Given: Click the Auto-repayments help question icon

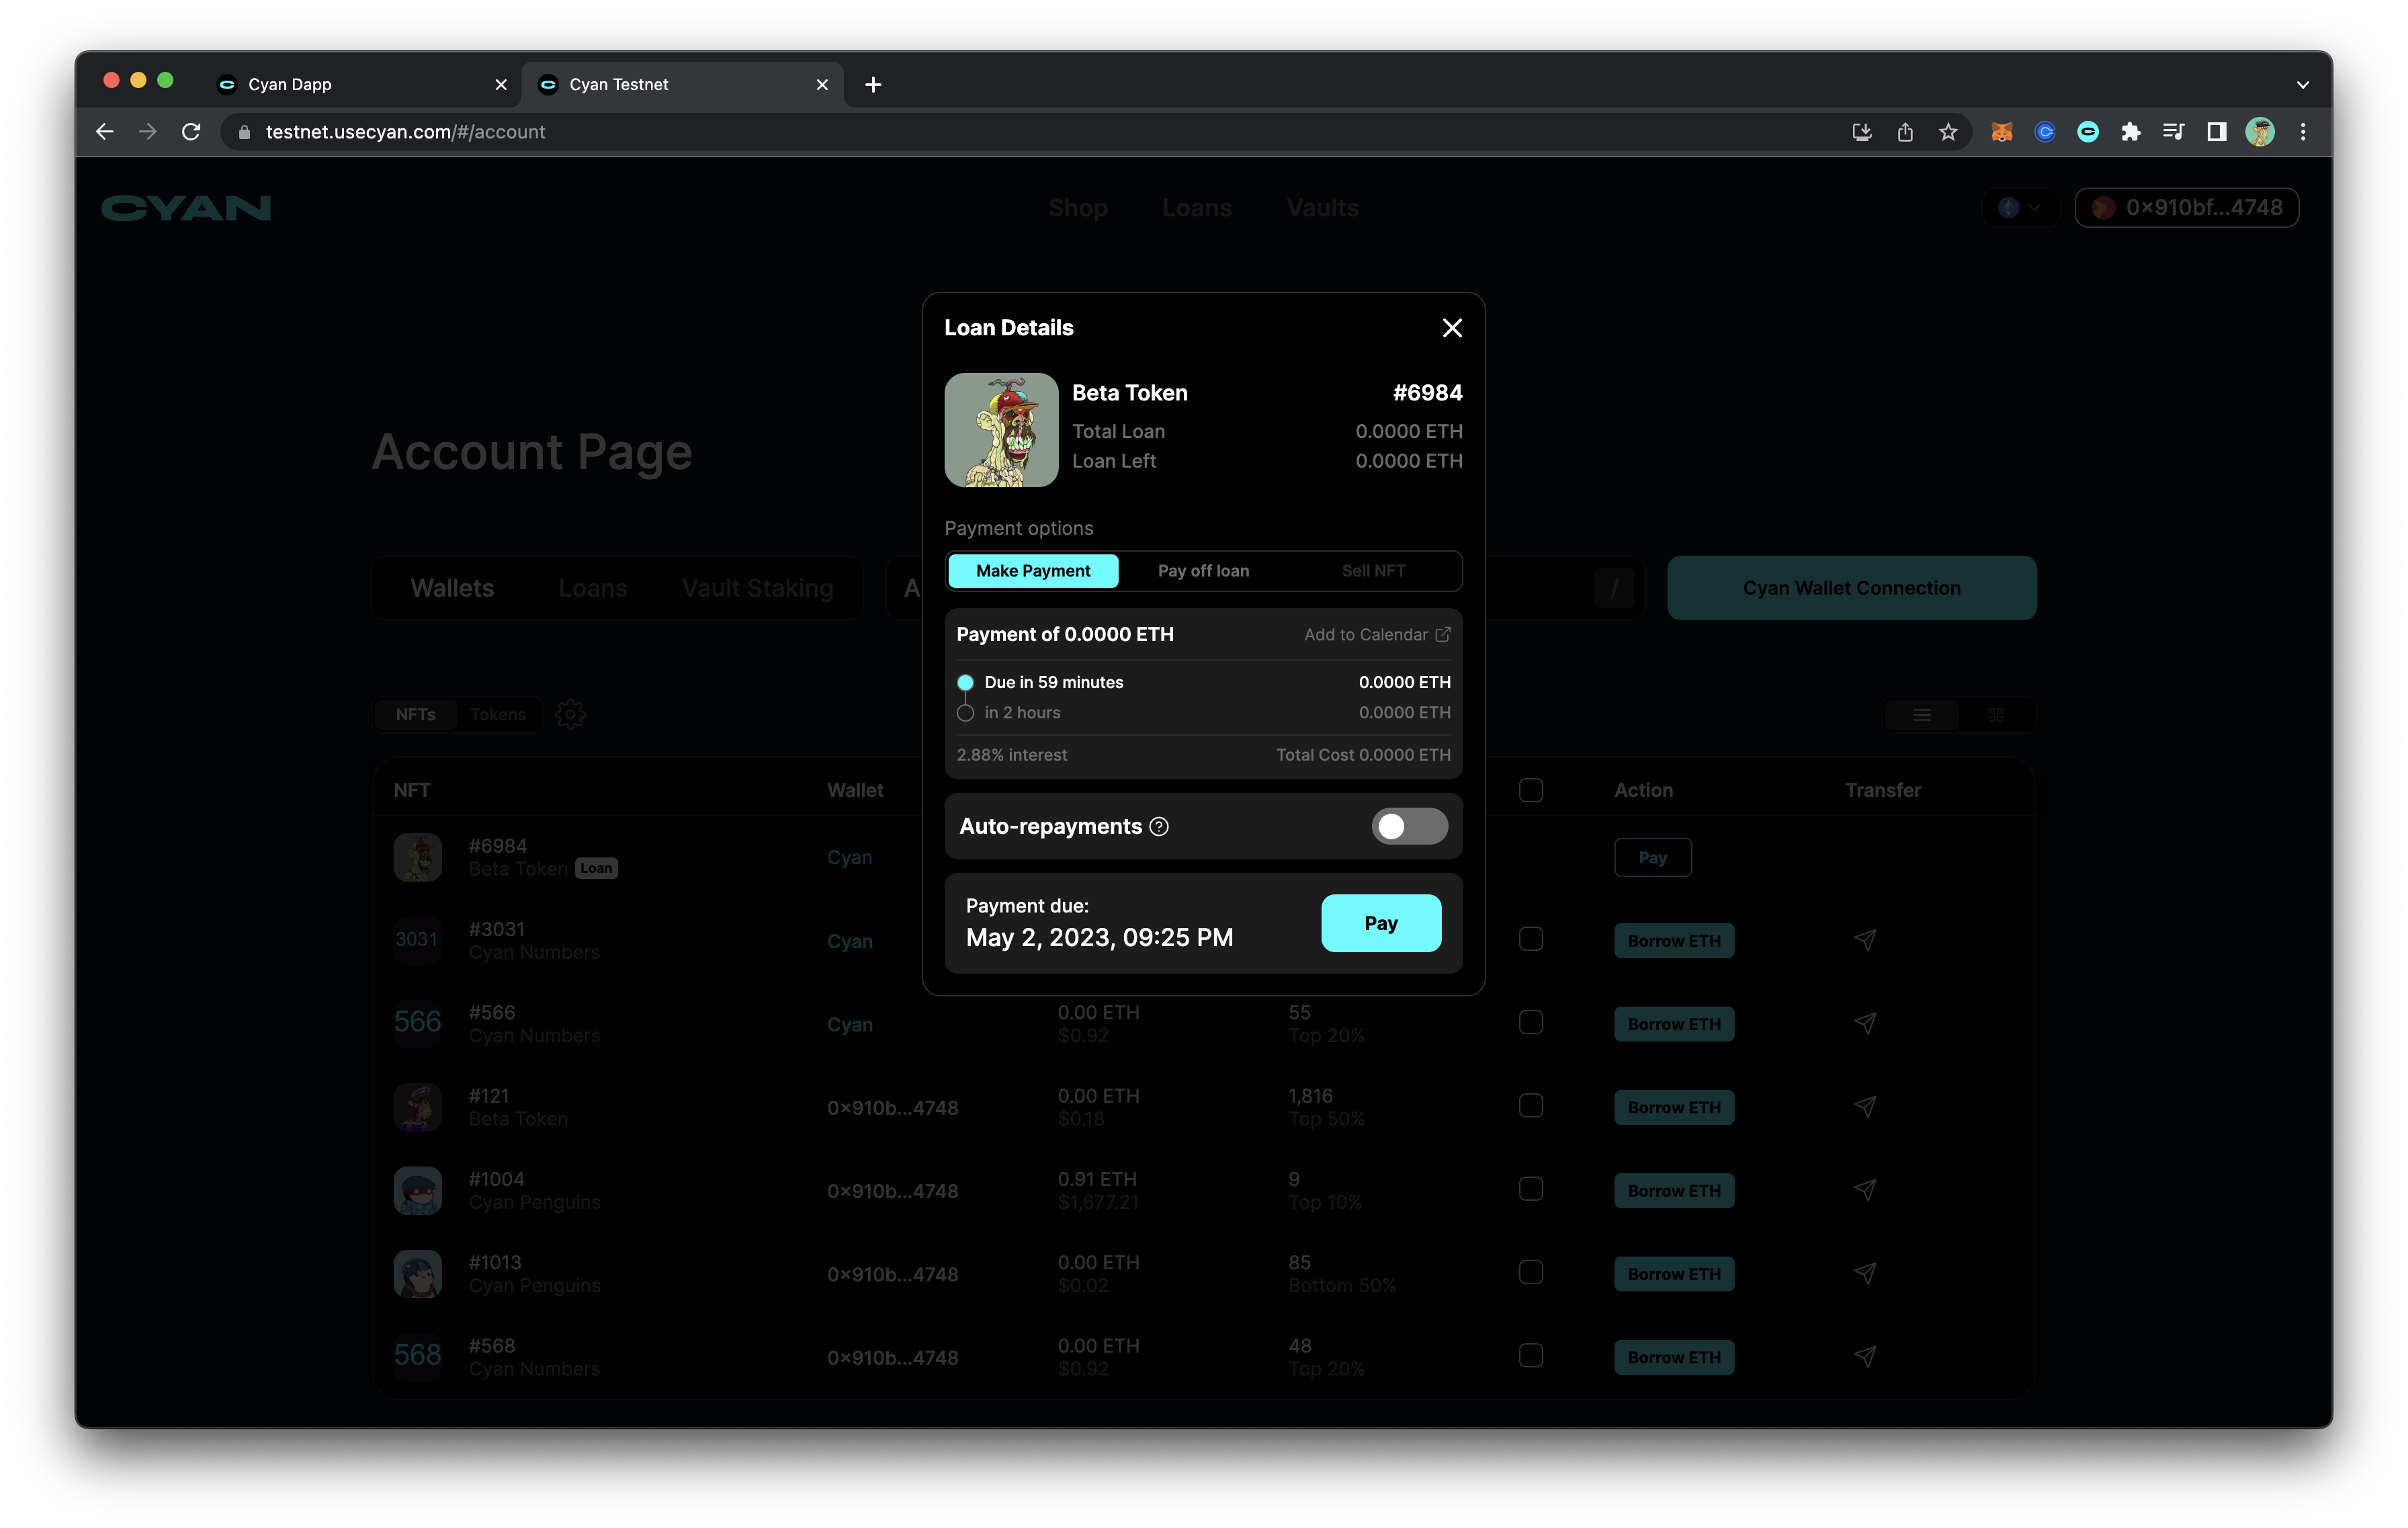Looking at the screenshot, I should click(x=1159, y=827).
